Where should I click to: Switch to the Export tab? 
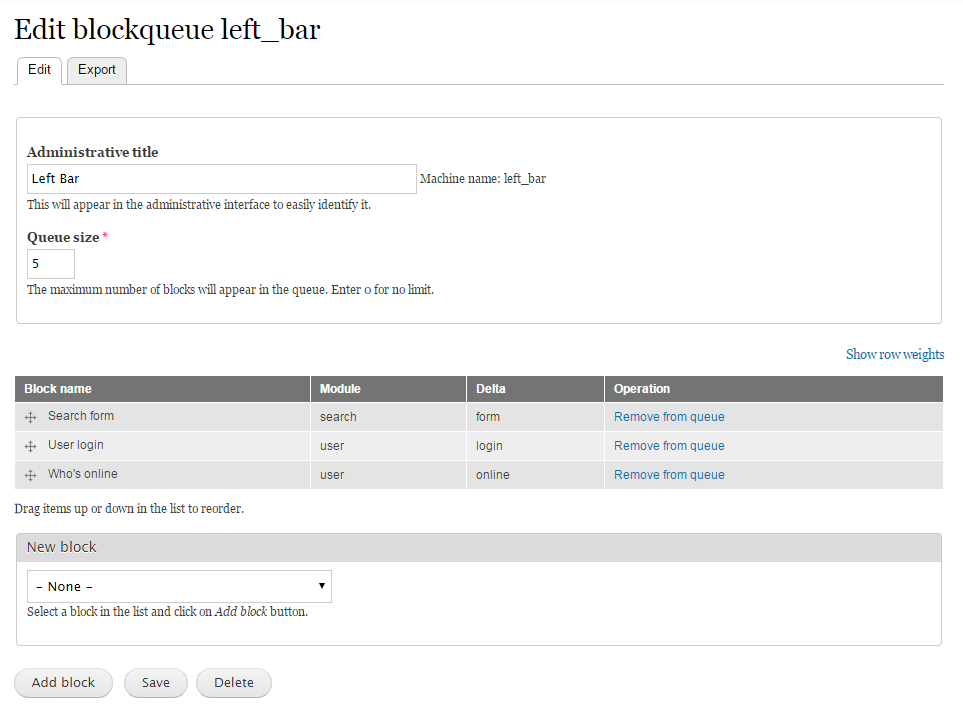pyautogui.click(x=96, y=70)
